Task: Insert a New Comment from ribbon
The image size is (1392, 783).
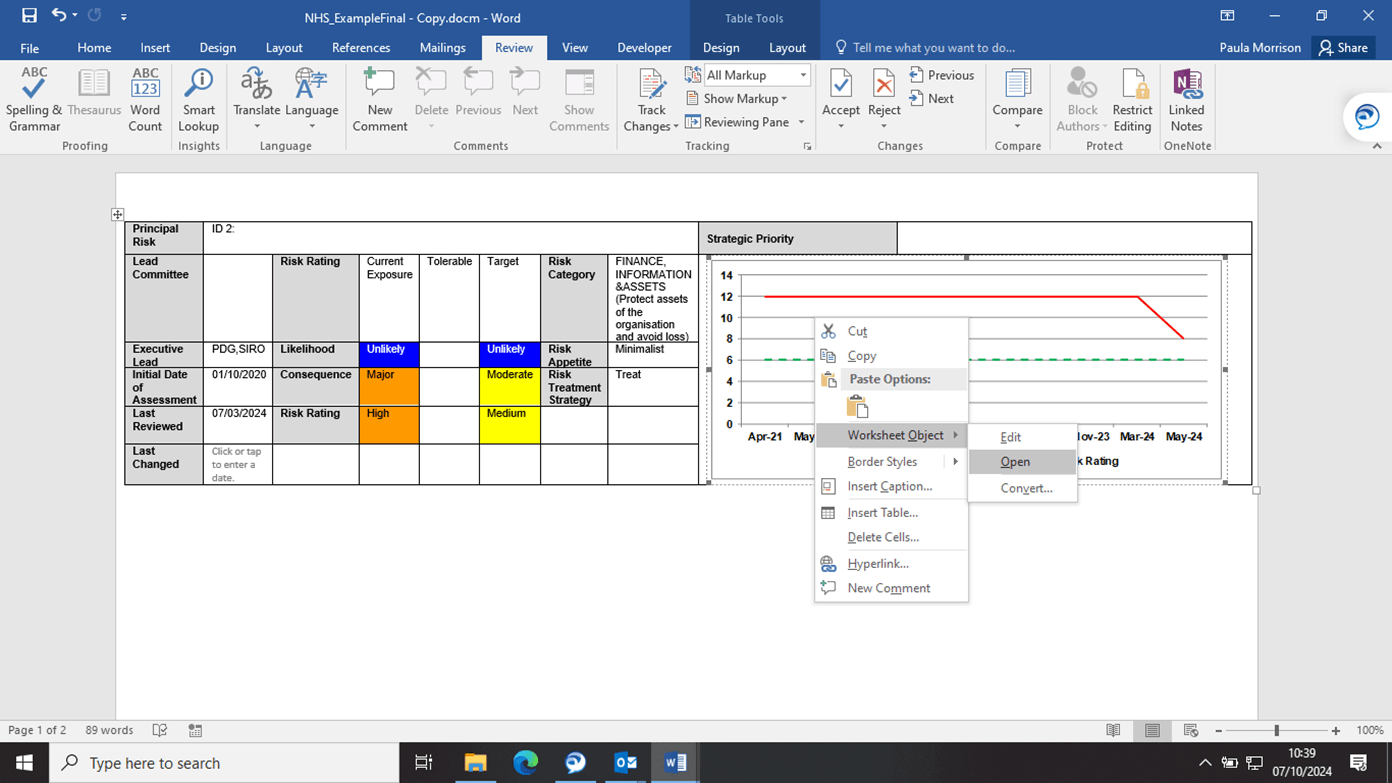Action: [380, 99]
